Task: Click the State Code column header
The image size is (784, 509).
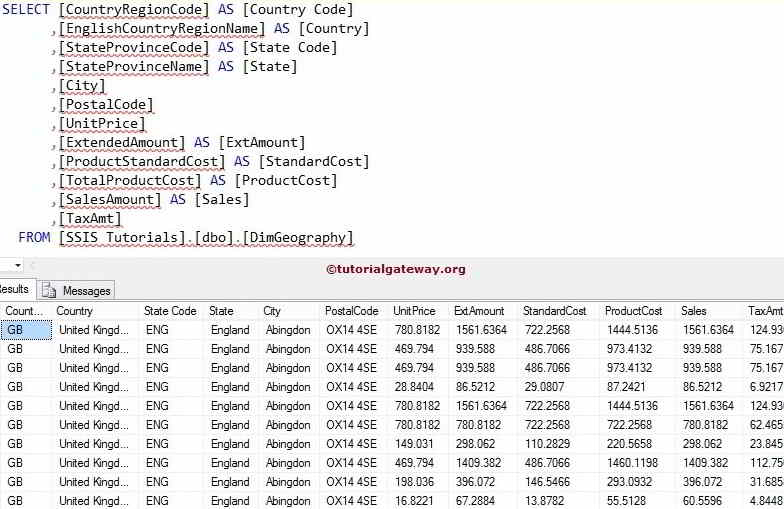Action: coord(170,311)
